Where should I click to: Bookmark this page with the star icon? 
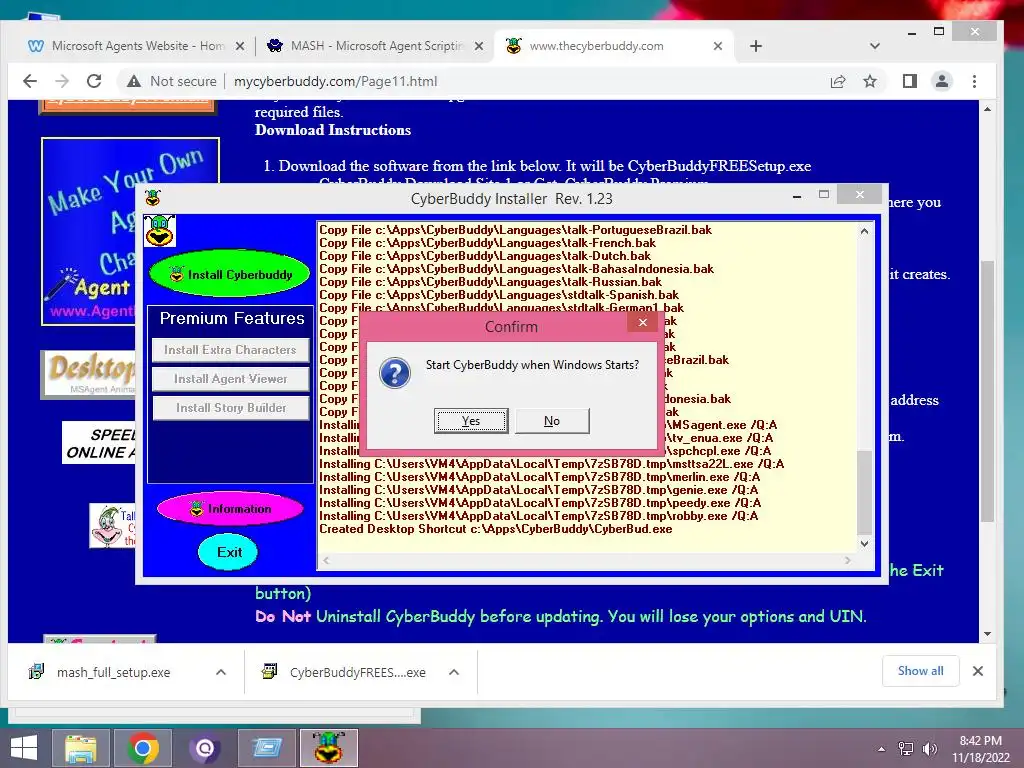point(870,81)
